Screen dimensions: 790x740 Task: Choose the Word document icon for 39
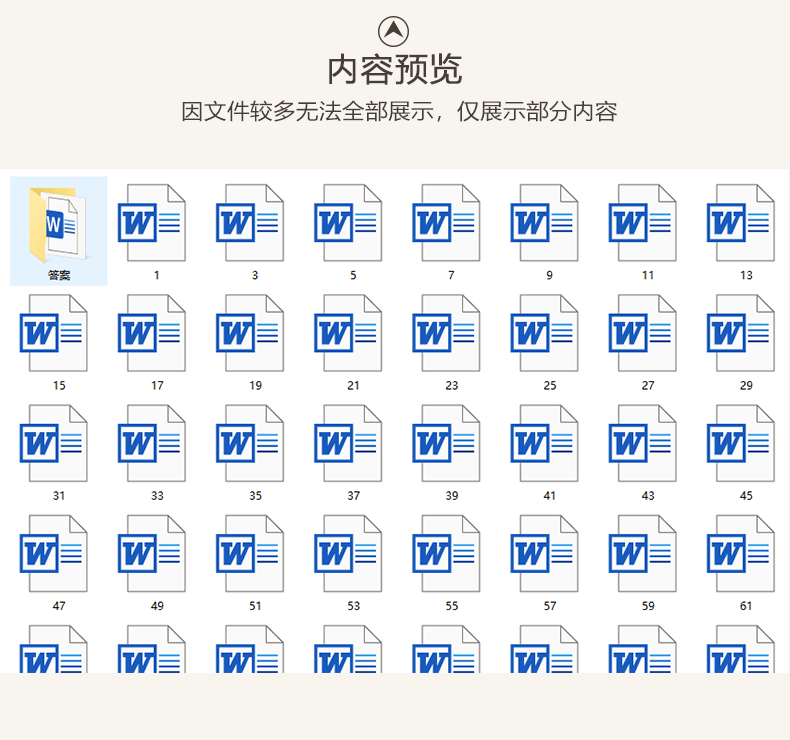[x=446, y=443]
